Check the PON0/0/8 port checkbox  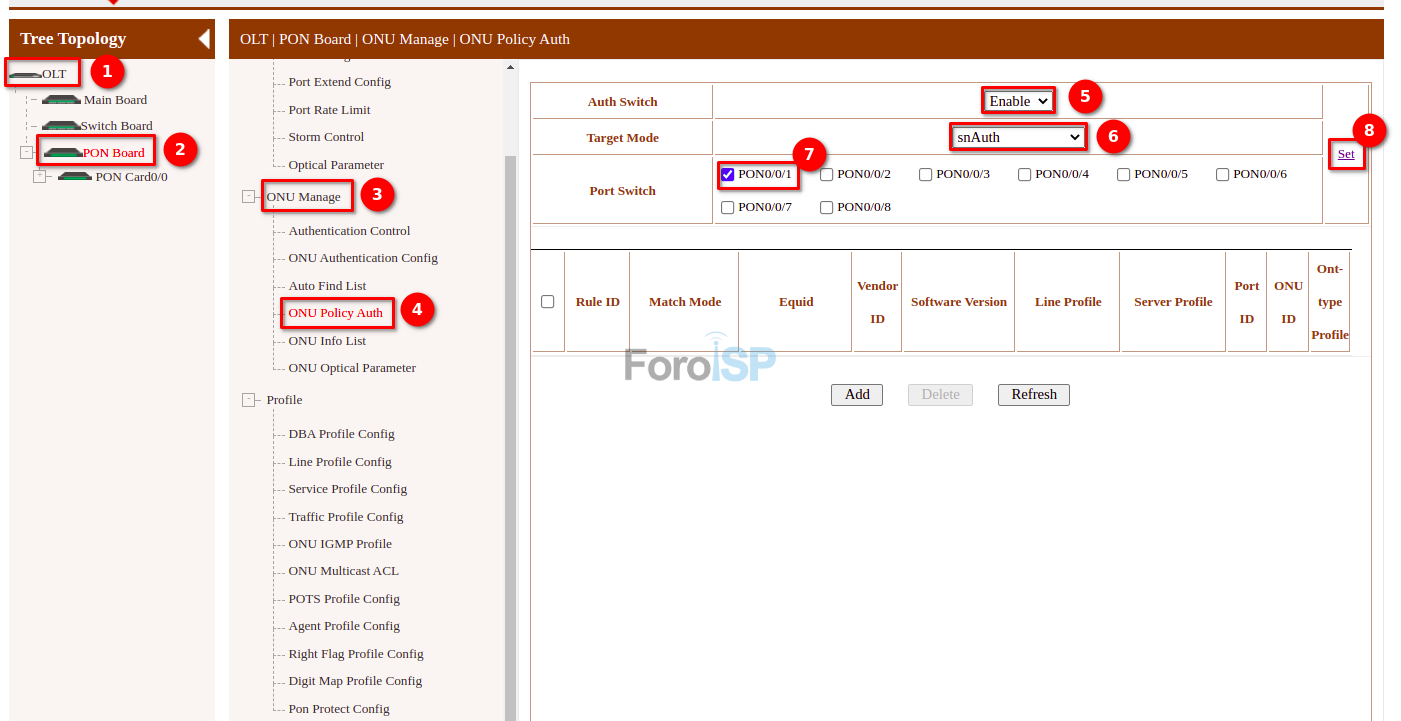tap(827, 208)
